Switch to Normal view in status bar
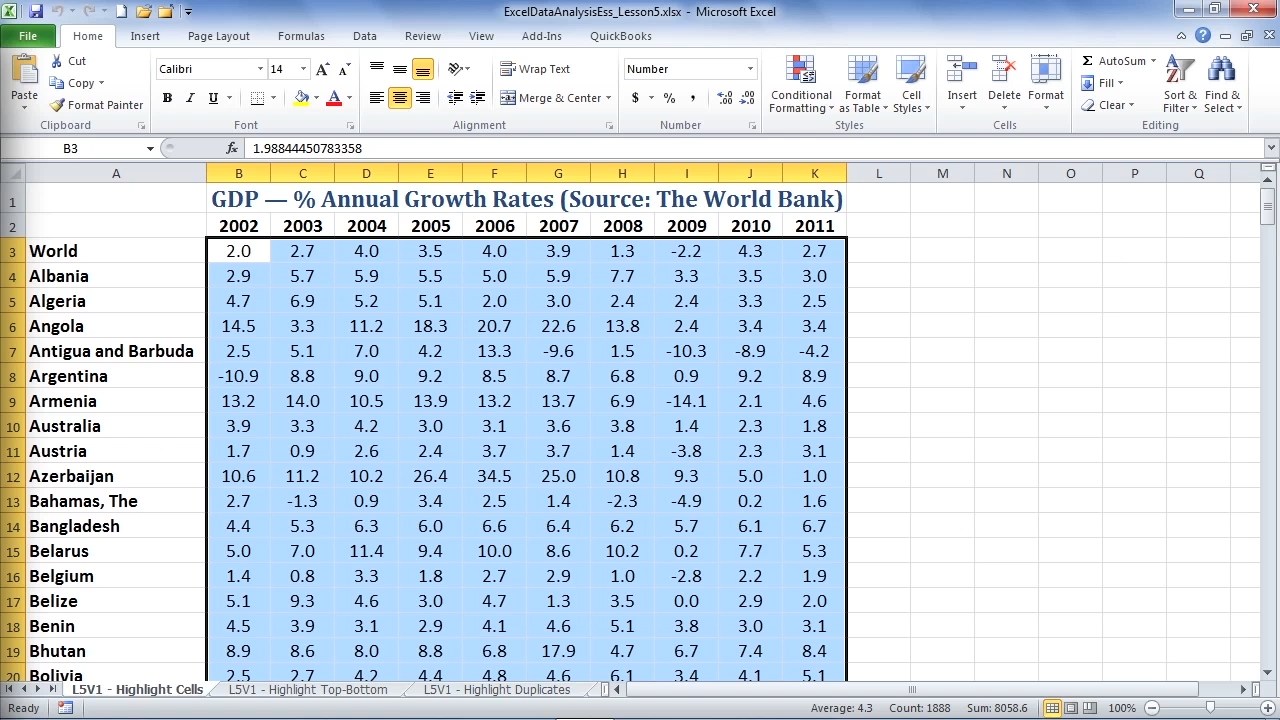 1052,708
